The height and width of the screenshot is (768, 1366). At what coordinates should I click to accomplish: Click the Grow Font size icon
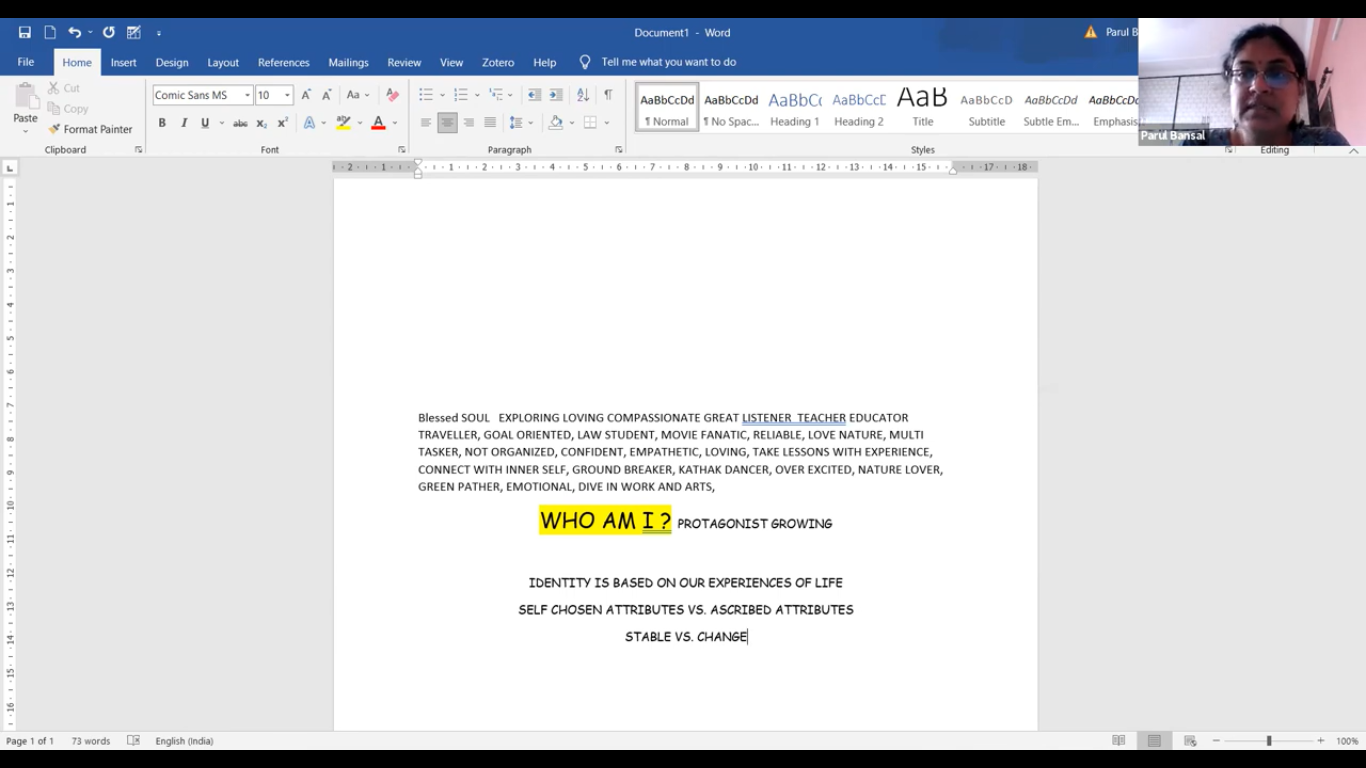pos(306,95)
